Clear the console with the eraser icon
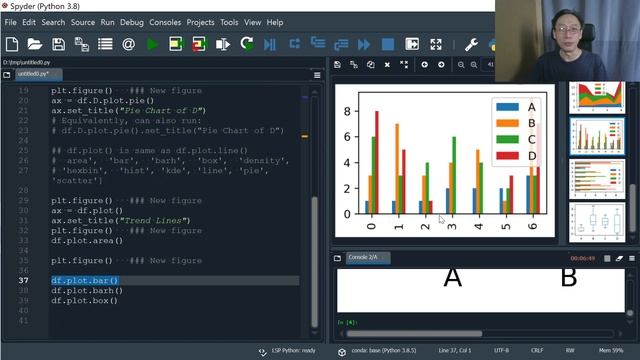Viewport: 640px width, 360px height. coord(619,258)
